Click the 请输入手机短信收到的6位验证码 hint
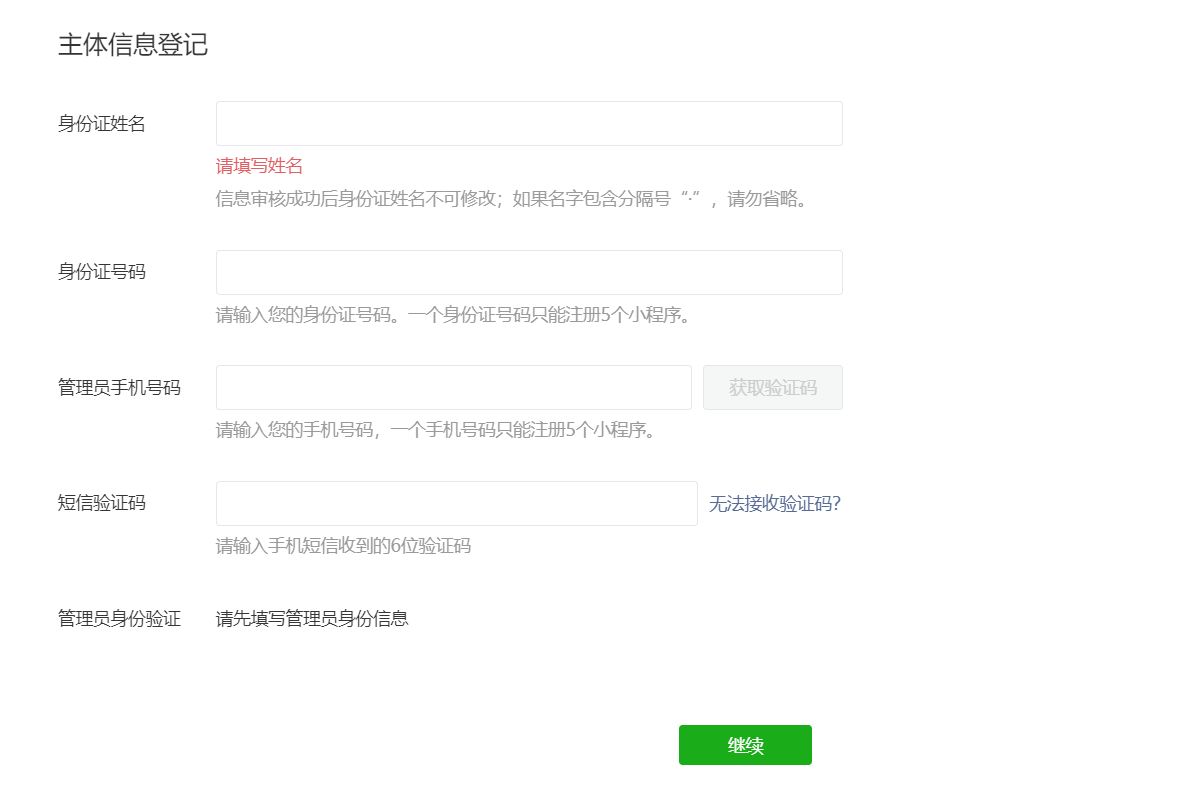 [343, 546]
